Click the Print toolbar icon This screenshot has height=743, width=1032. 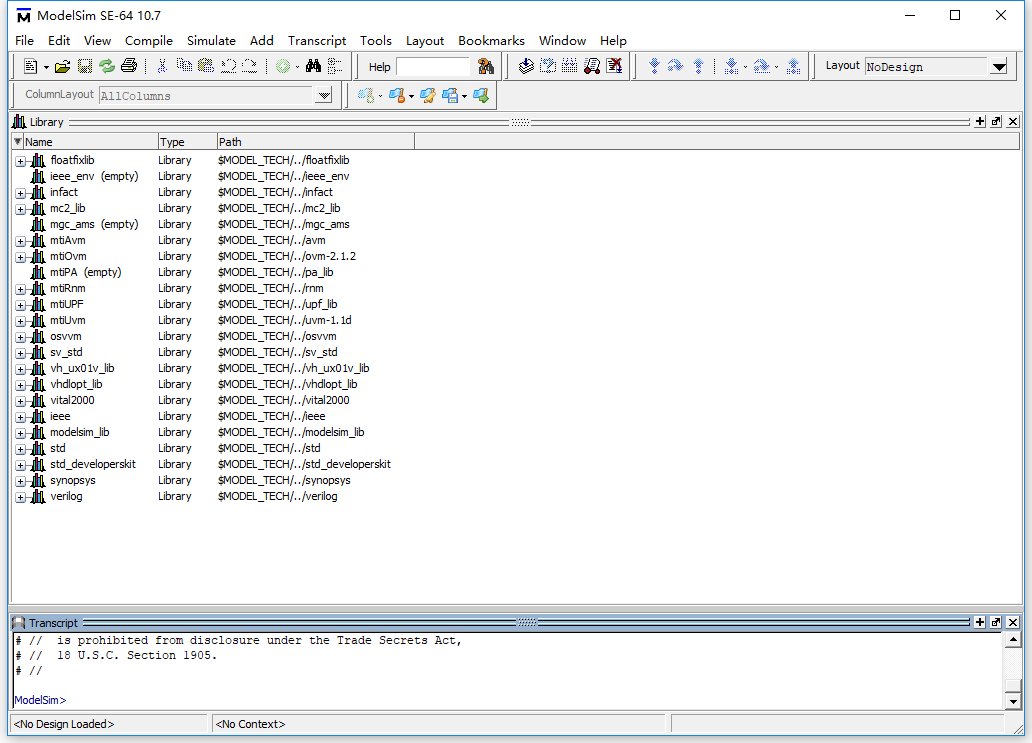tap(129, 66)
